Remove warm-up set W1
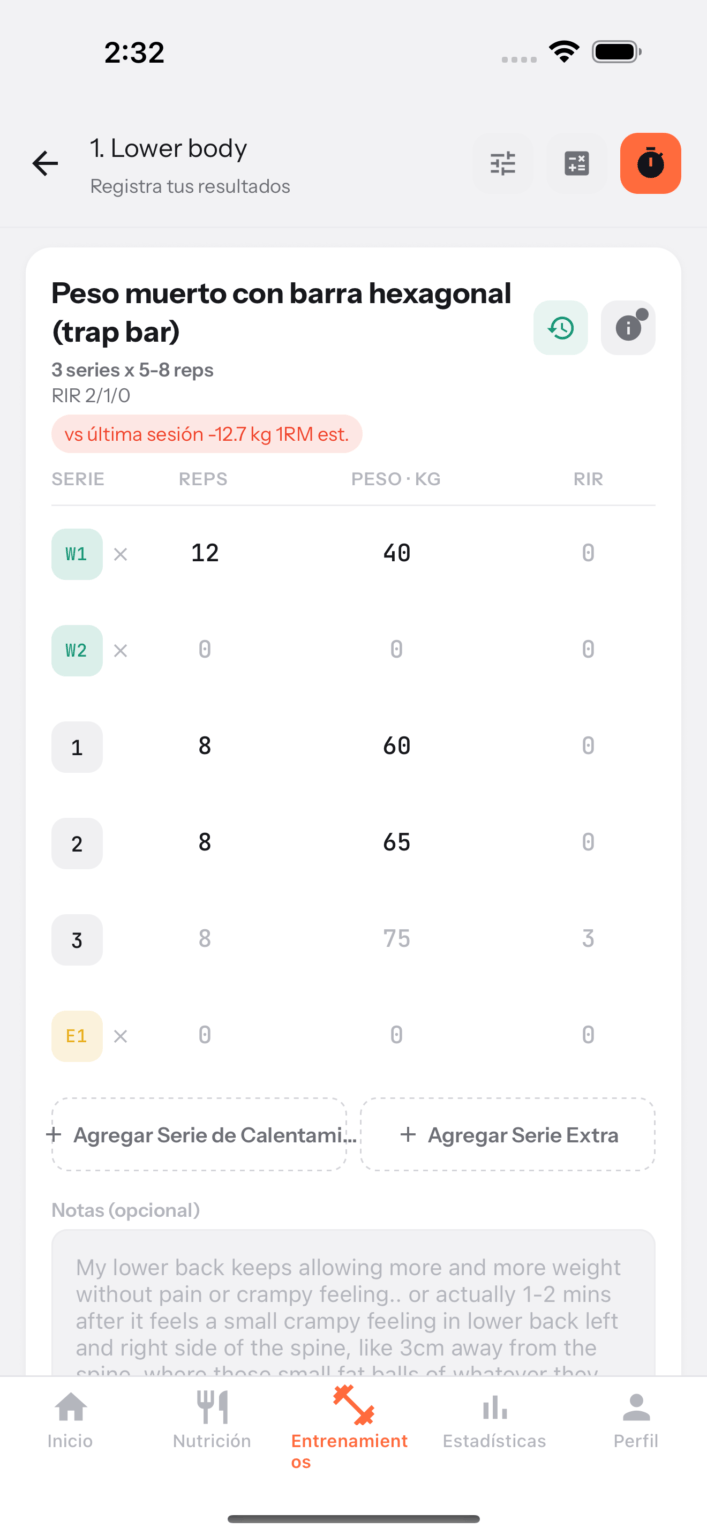The image size is (707, 1536). coord(121,554)
